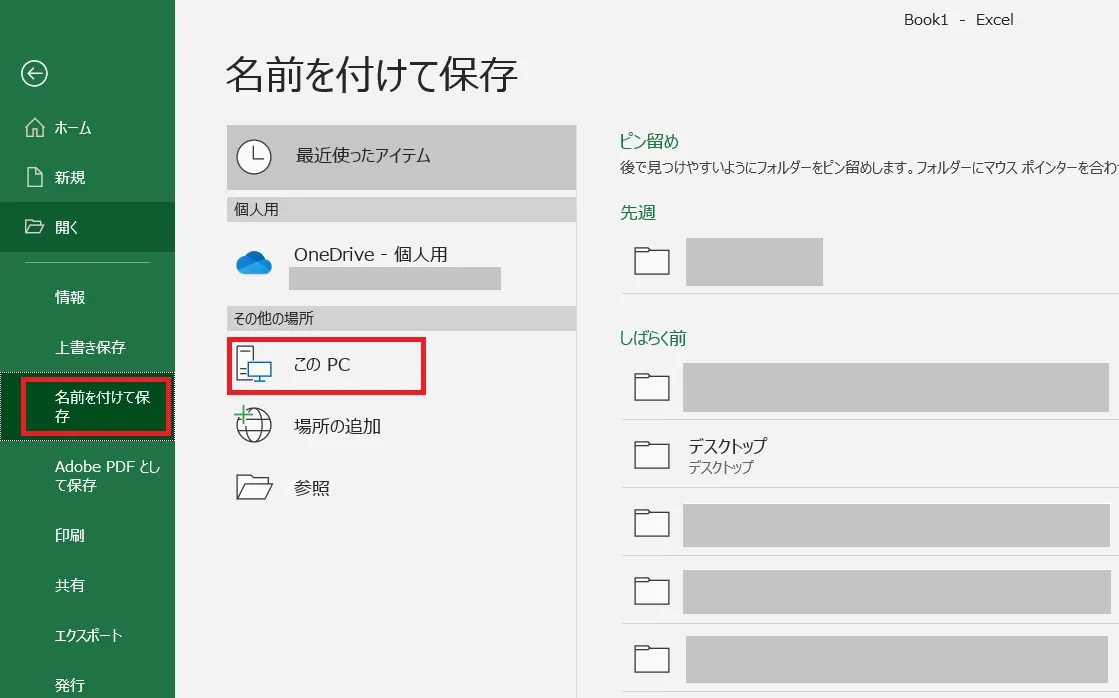Click the 個人用 section header
1119x698 pixels.
pos(401,209)
